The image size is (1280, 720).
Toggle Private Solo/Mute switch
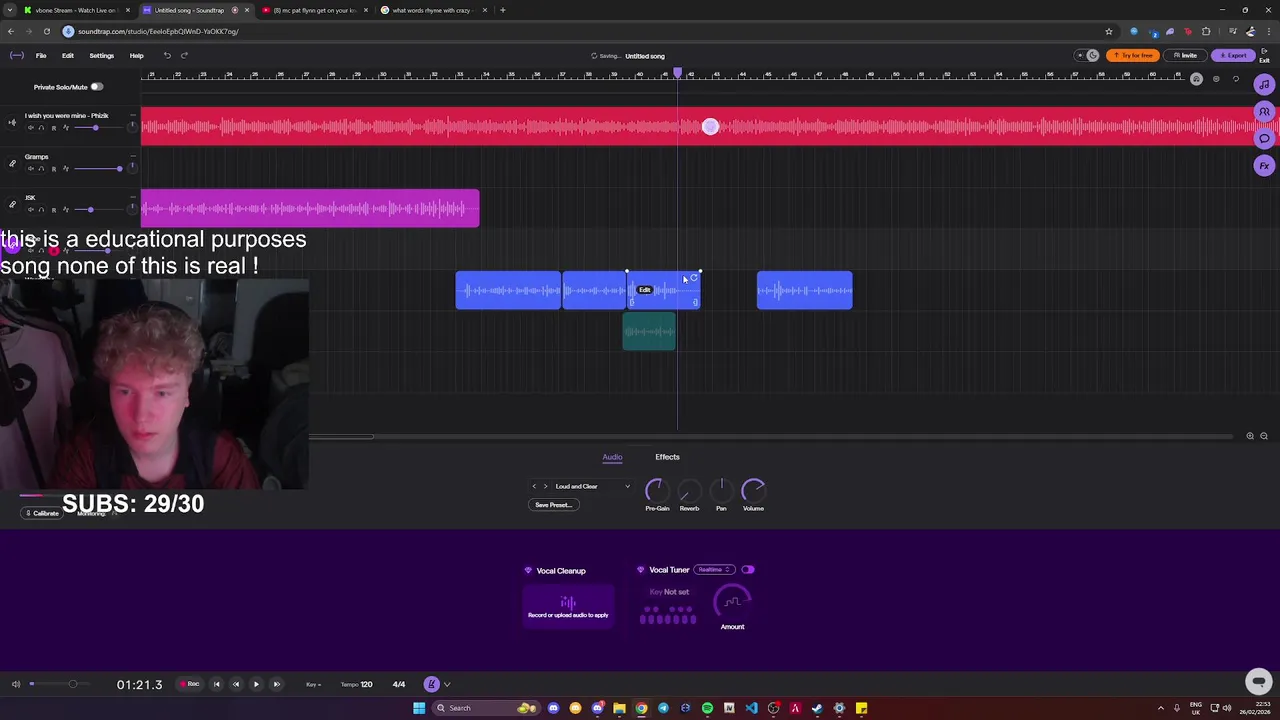(x=96, y=87)
